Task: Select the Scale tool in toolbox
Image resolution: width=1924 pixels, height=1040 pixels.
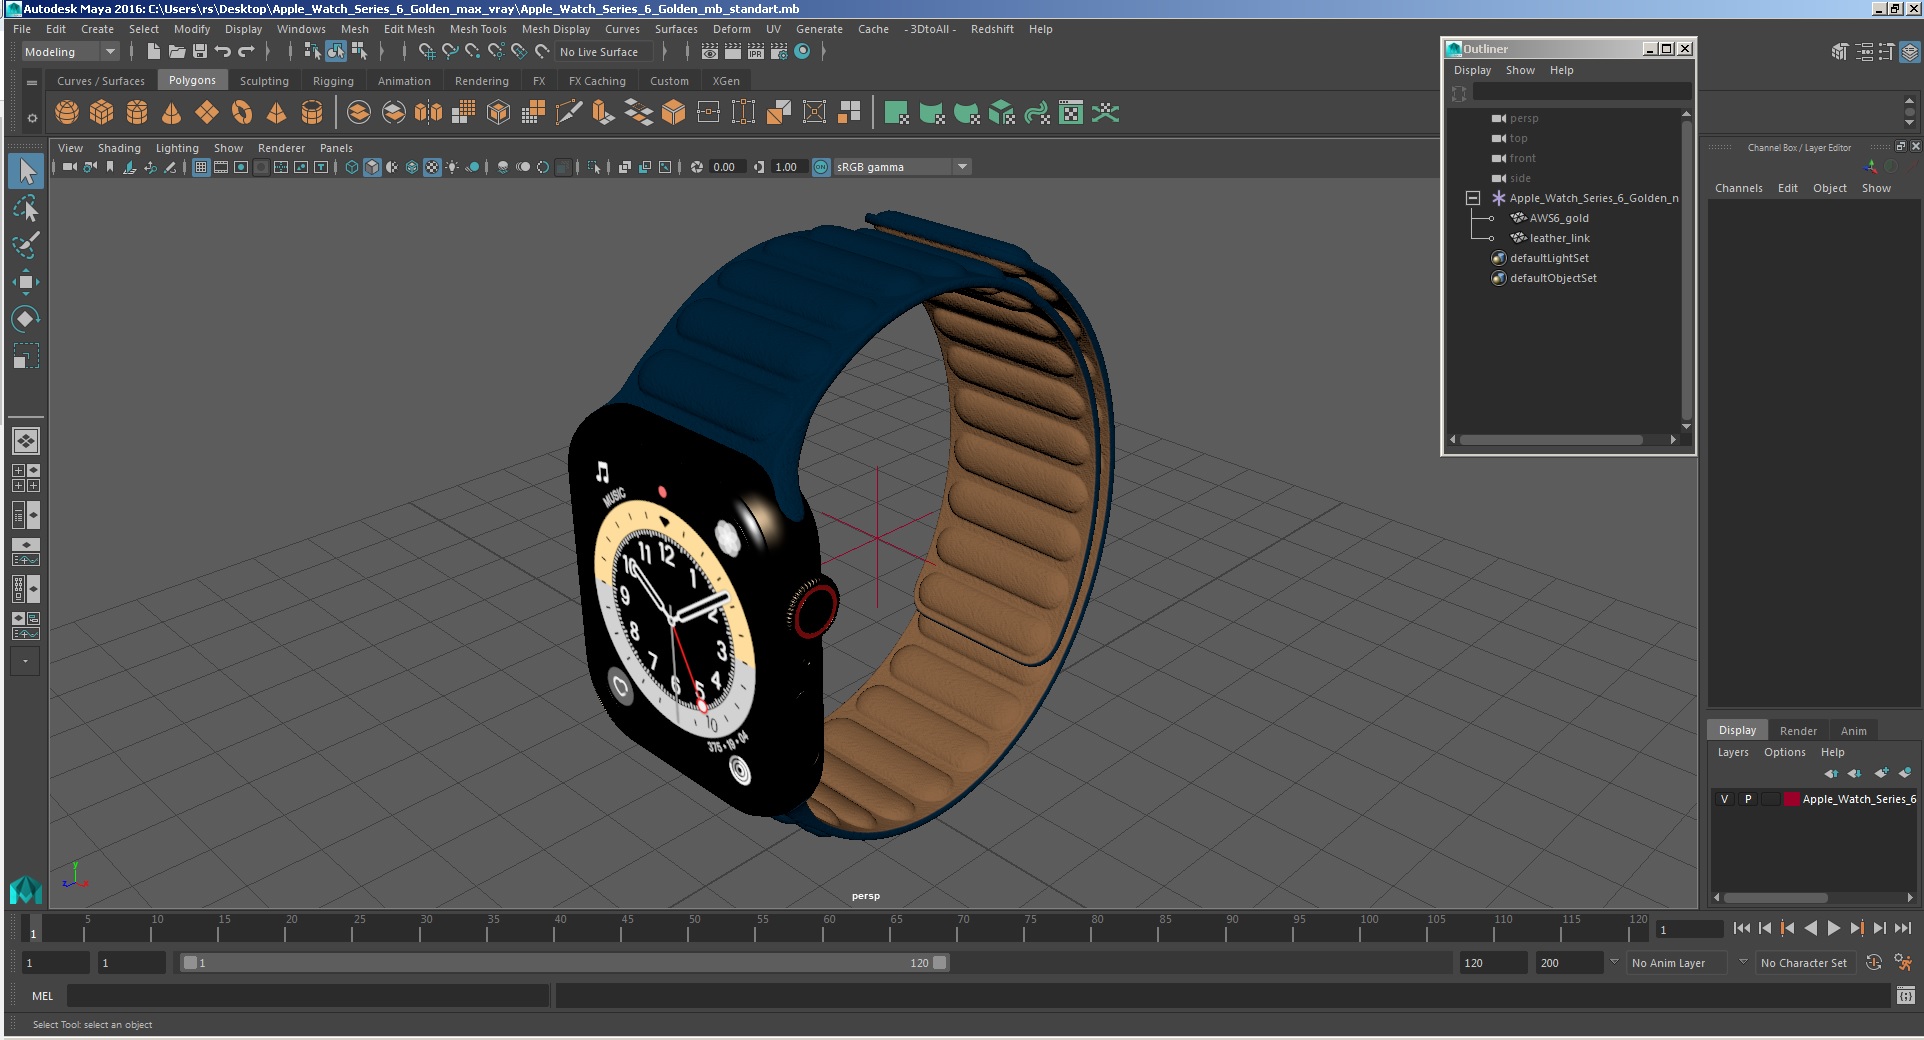Action: click(26, 356)
